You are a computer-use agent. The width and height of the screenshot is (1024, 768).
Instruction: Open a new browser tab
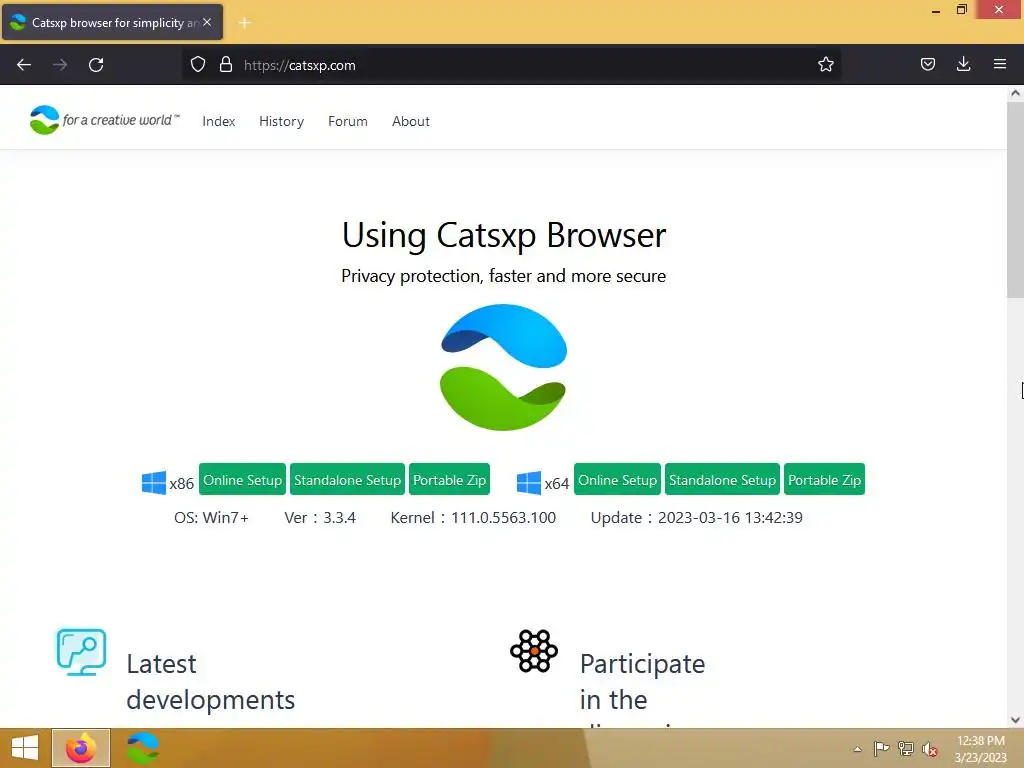click(244, 22)
